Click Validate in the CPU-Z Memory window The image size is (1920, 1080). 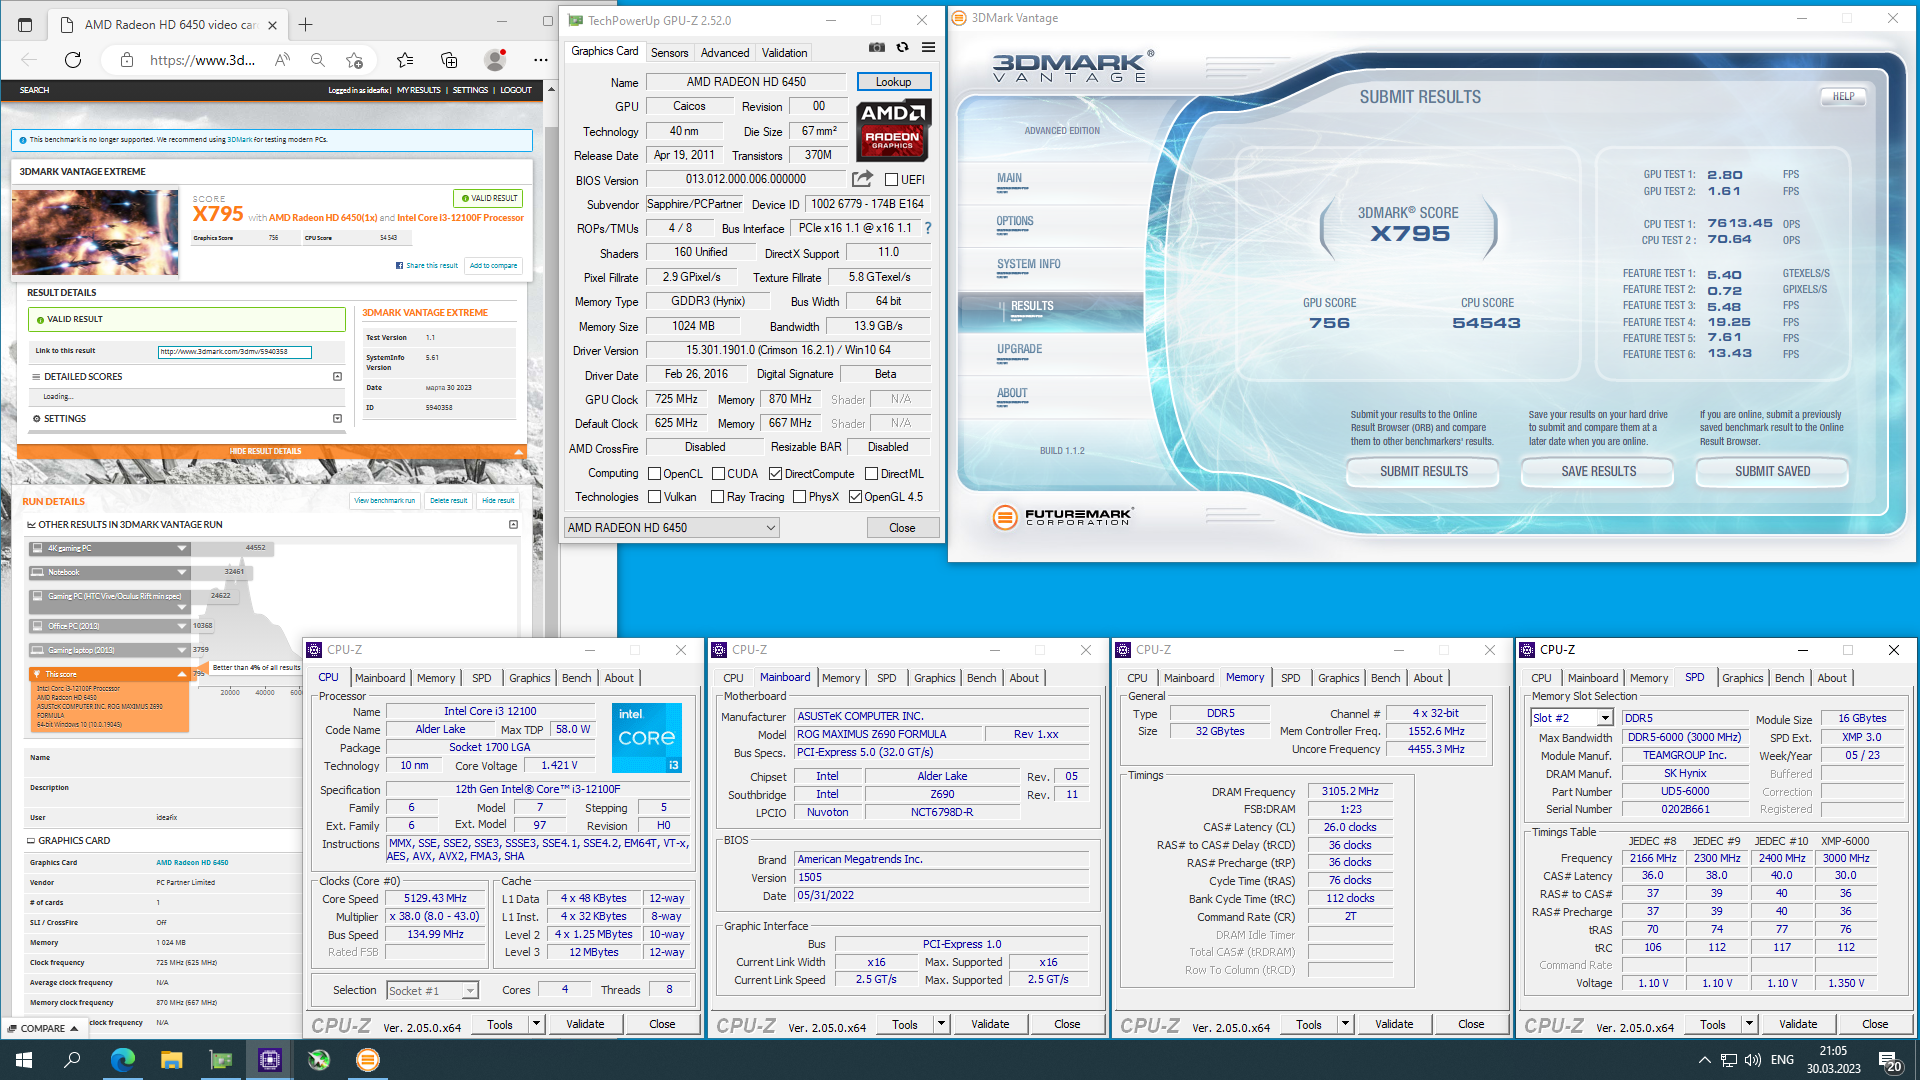click(1393, 1024)
